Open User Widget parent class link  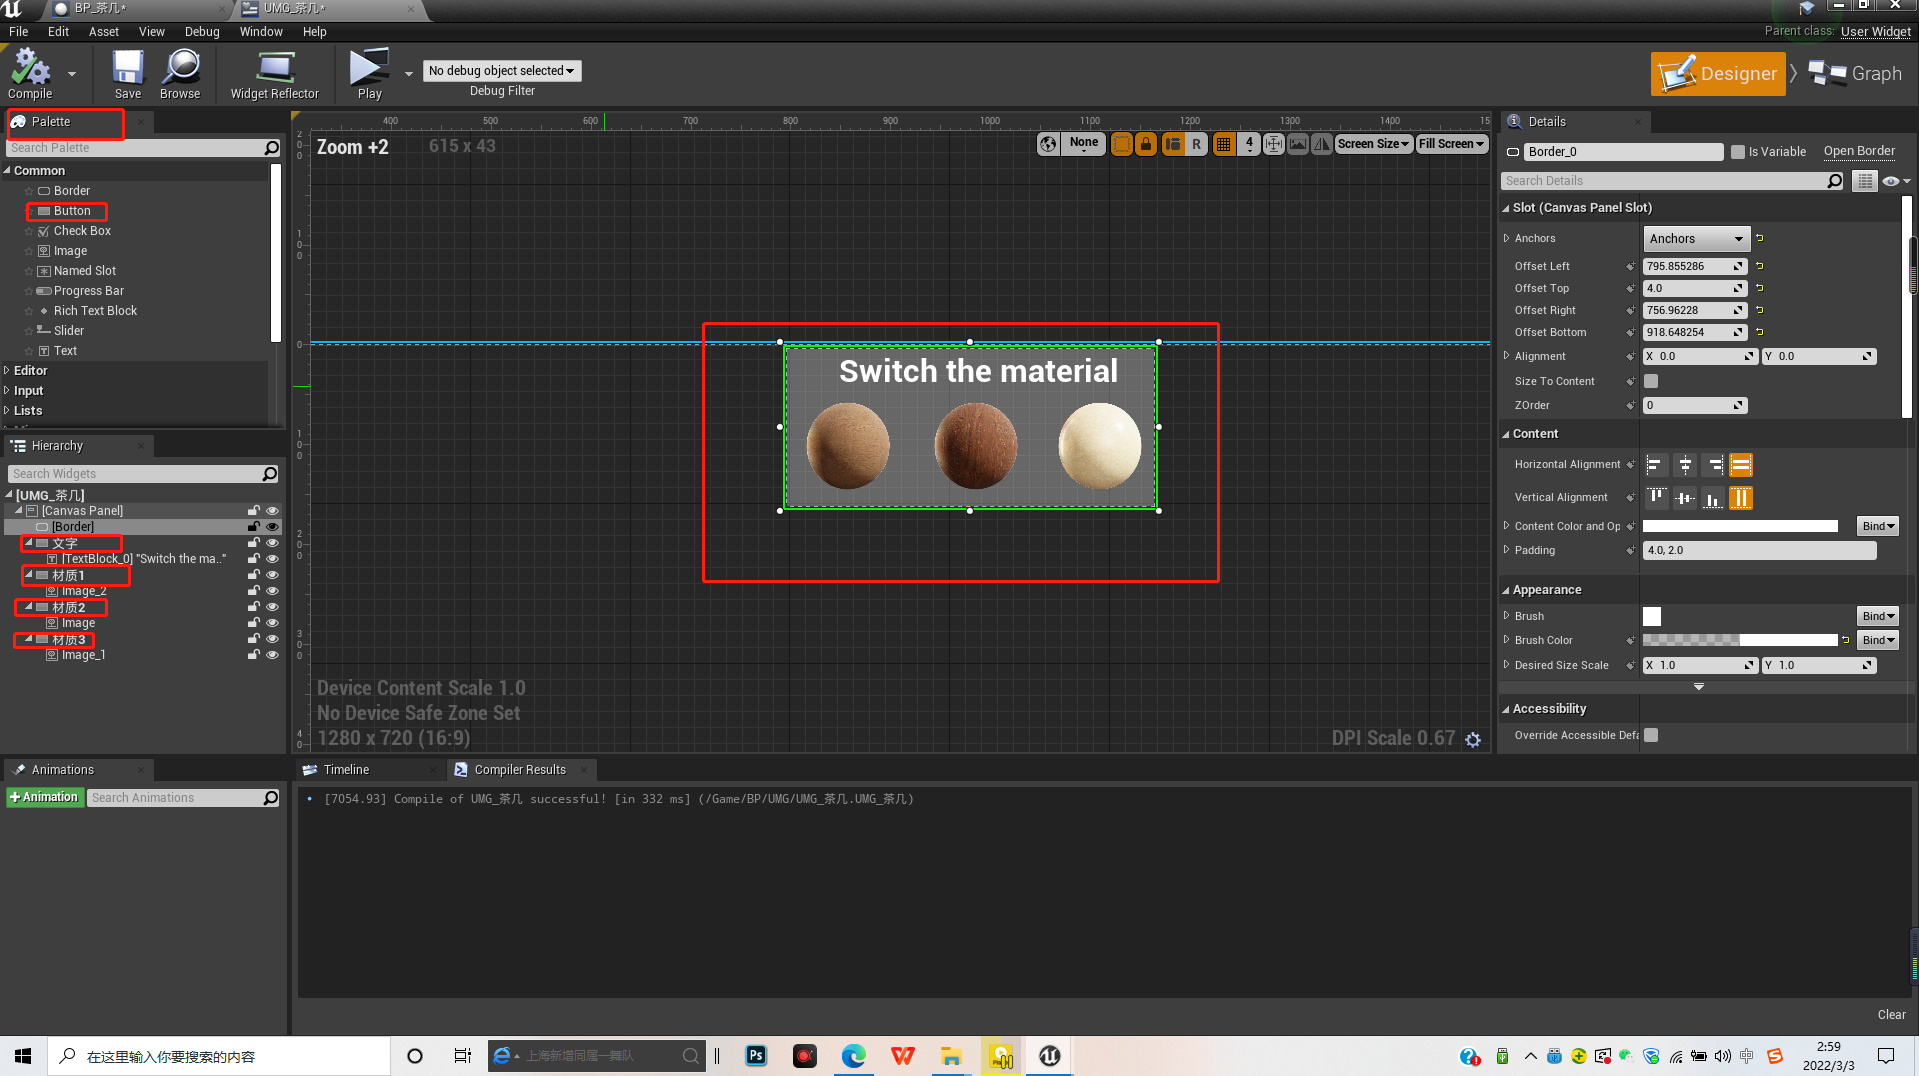coord(1875,32)
